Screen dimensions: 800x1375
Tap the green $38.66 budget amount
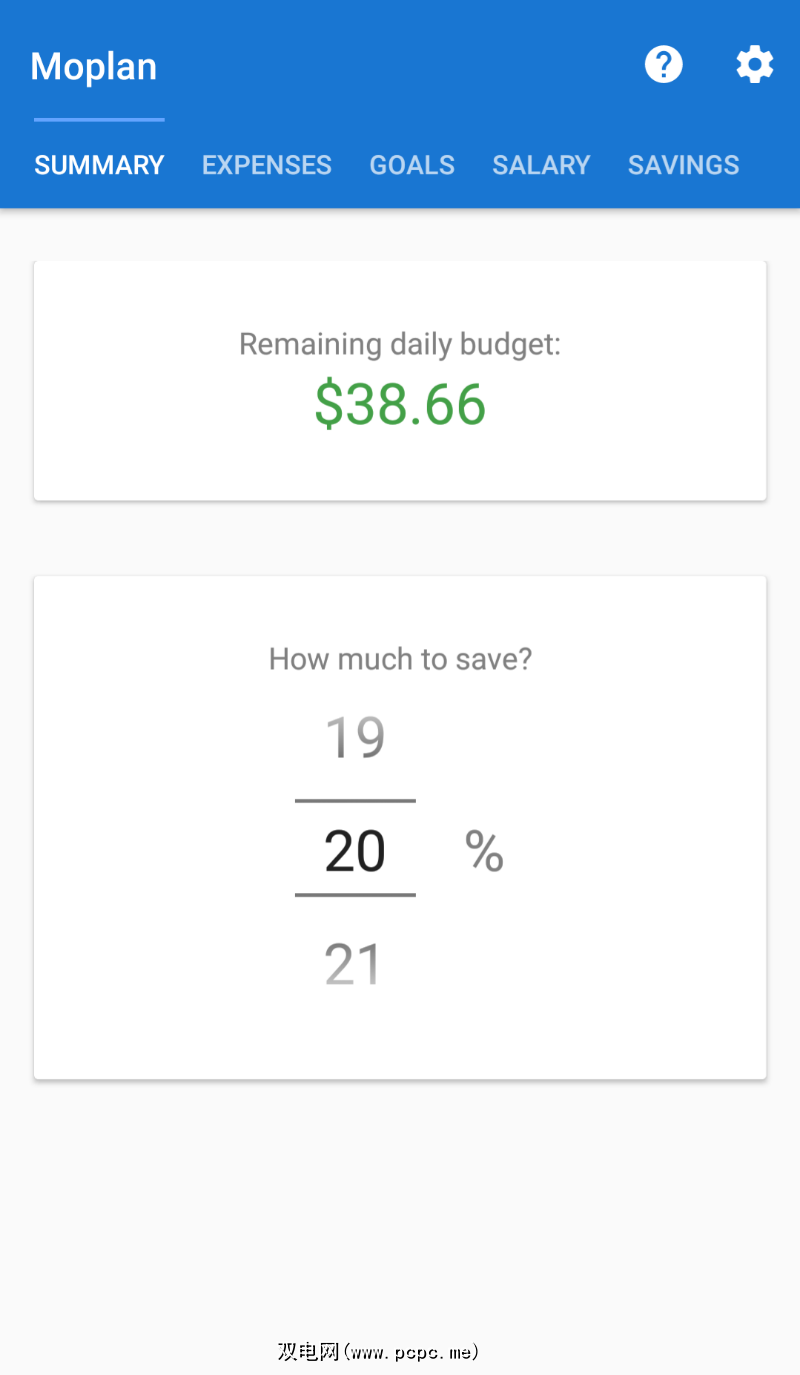tap(400, 405)
